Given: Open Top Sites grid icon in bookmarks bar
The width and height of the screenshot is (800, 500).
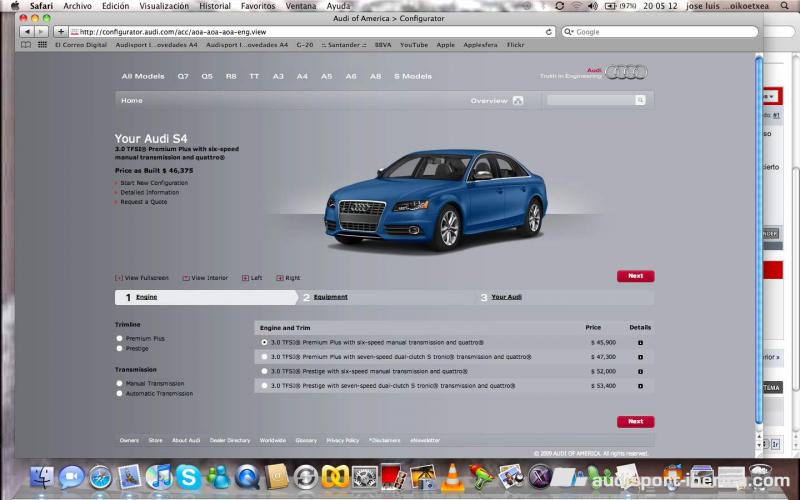Looking at the screenshot, I should (42, 45).
